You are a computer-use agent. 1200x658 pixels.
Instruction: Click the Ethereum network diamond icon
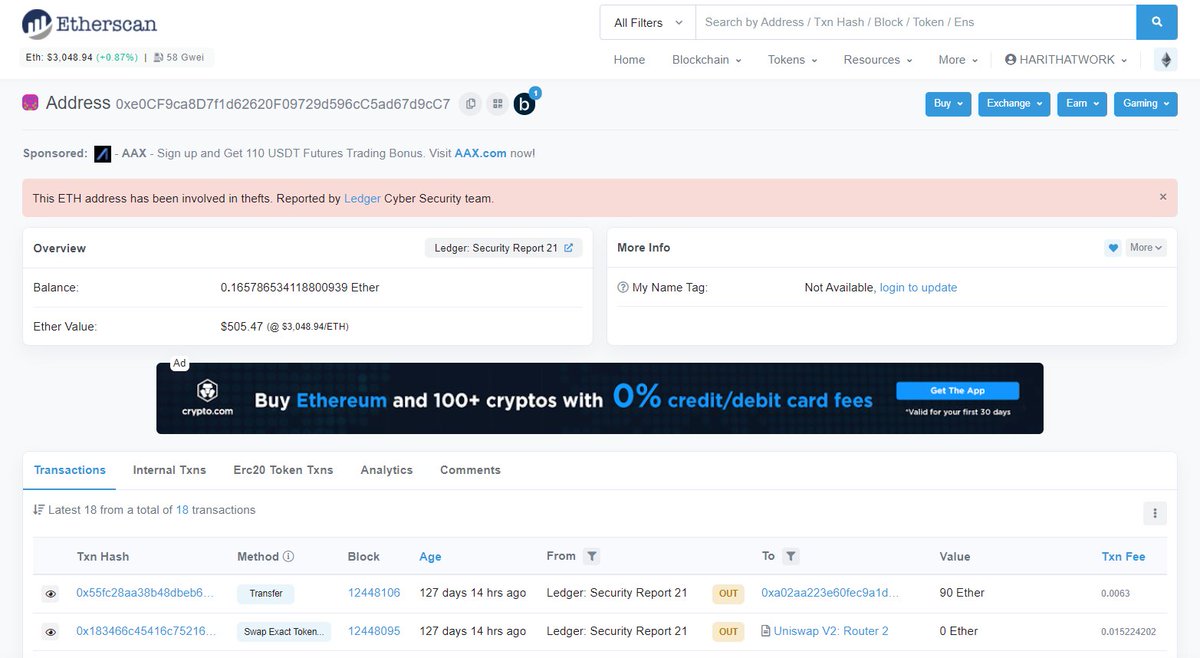(x=1165, y=60)
